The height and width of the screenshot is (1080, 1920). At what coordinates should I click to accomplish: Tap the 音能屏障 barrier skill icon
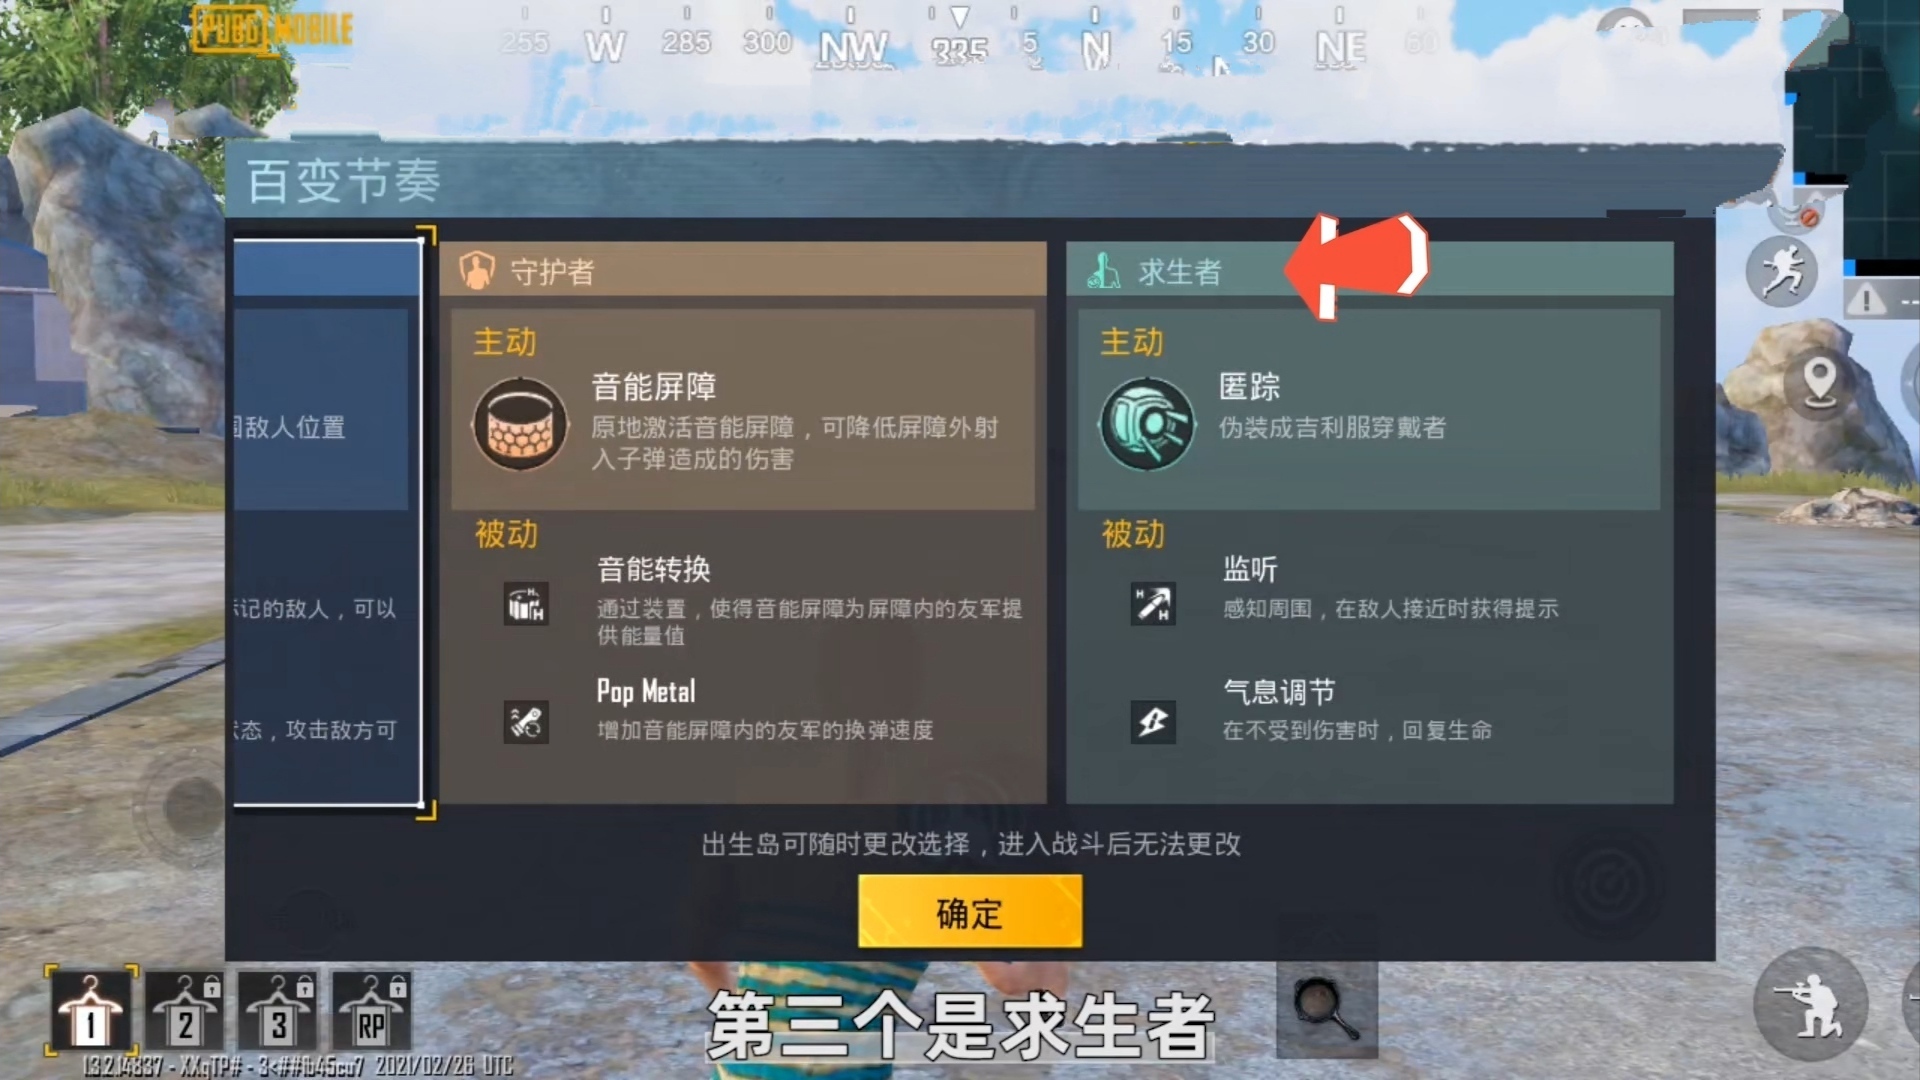520,424
